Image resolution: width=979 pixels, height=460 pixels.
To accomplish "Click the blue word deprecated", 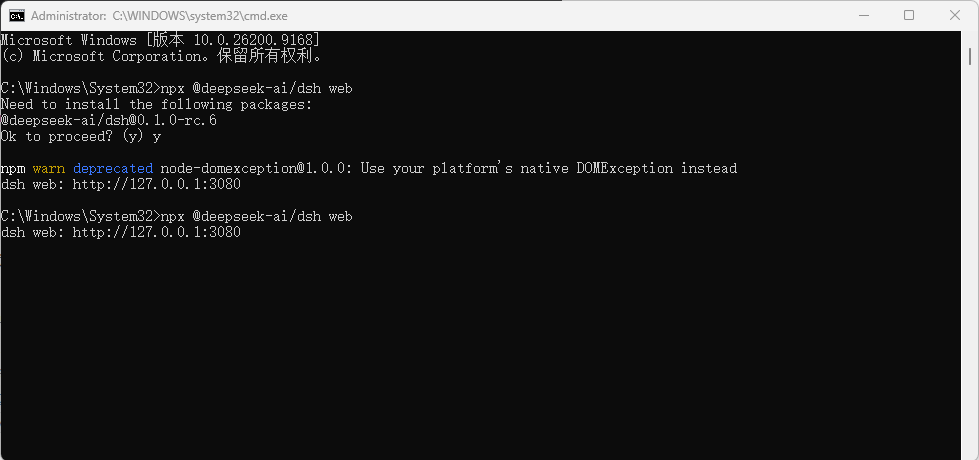I will (x=113, y=168).
